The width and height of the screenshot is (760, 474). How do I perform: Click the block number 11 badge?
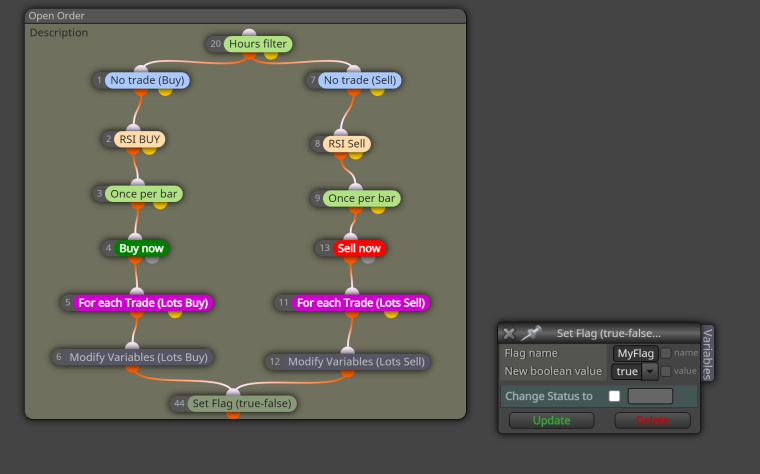click(x=284, y=302)
